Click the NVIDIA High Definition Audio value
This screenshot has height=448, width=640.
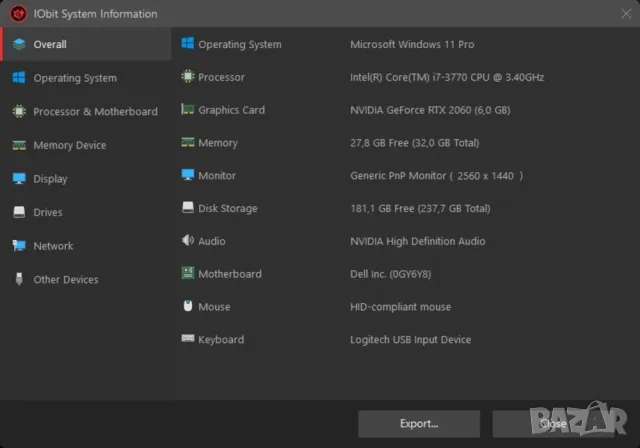(x=418, y=241)
